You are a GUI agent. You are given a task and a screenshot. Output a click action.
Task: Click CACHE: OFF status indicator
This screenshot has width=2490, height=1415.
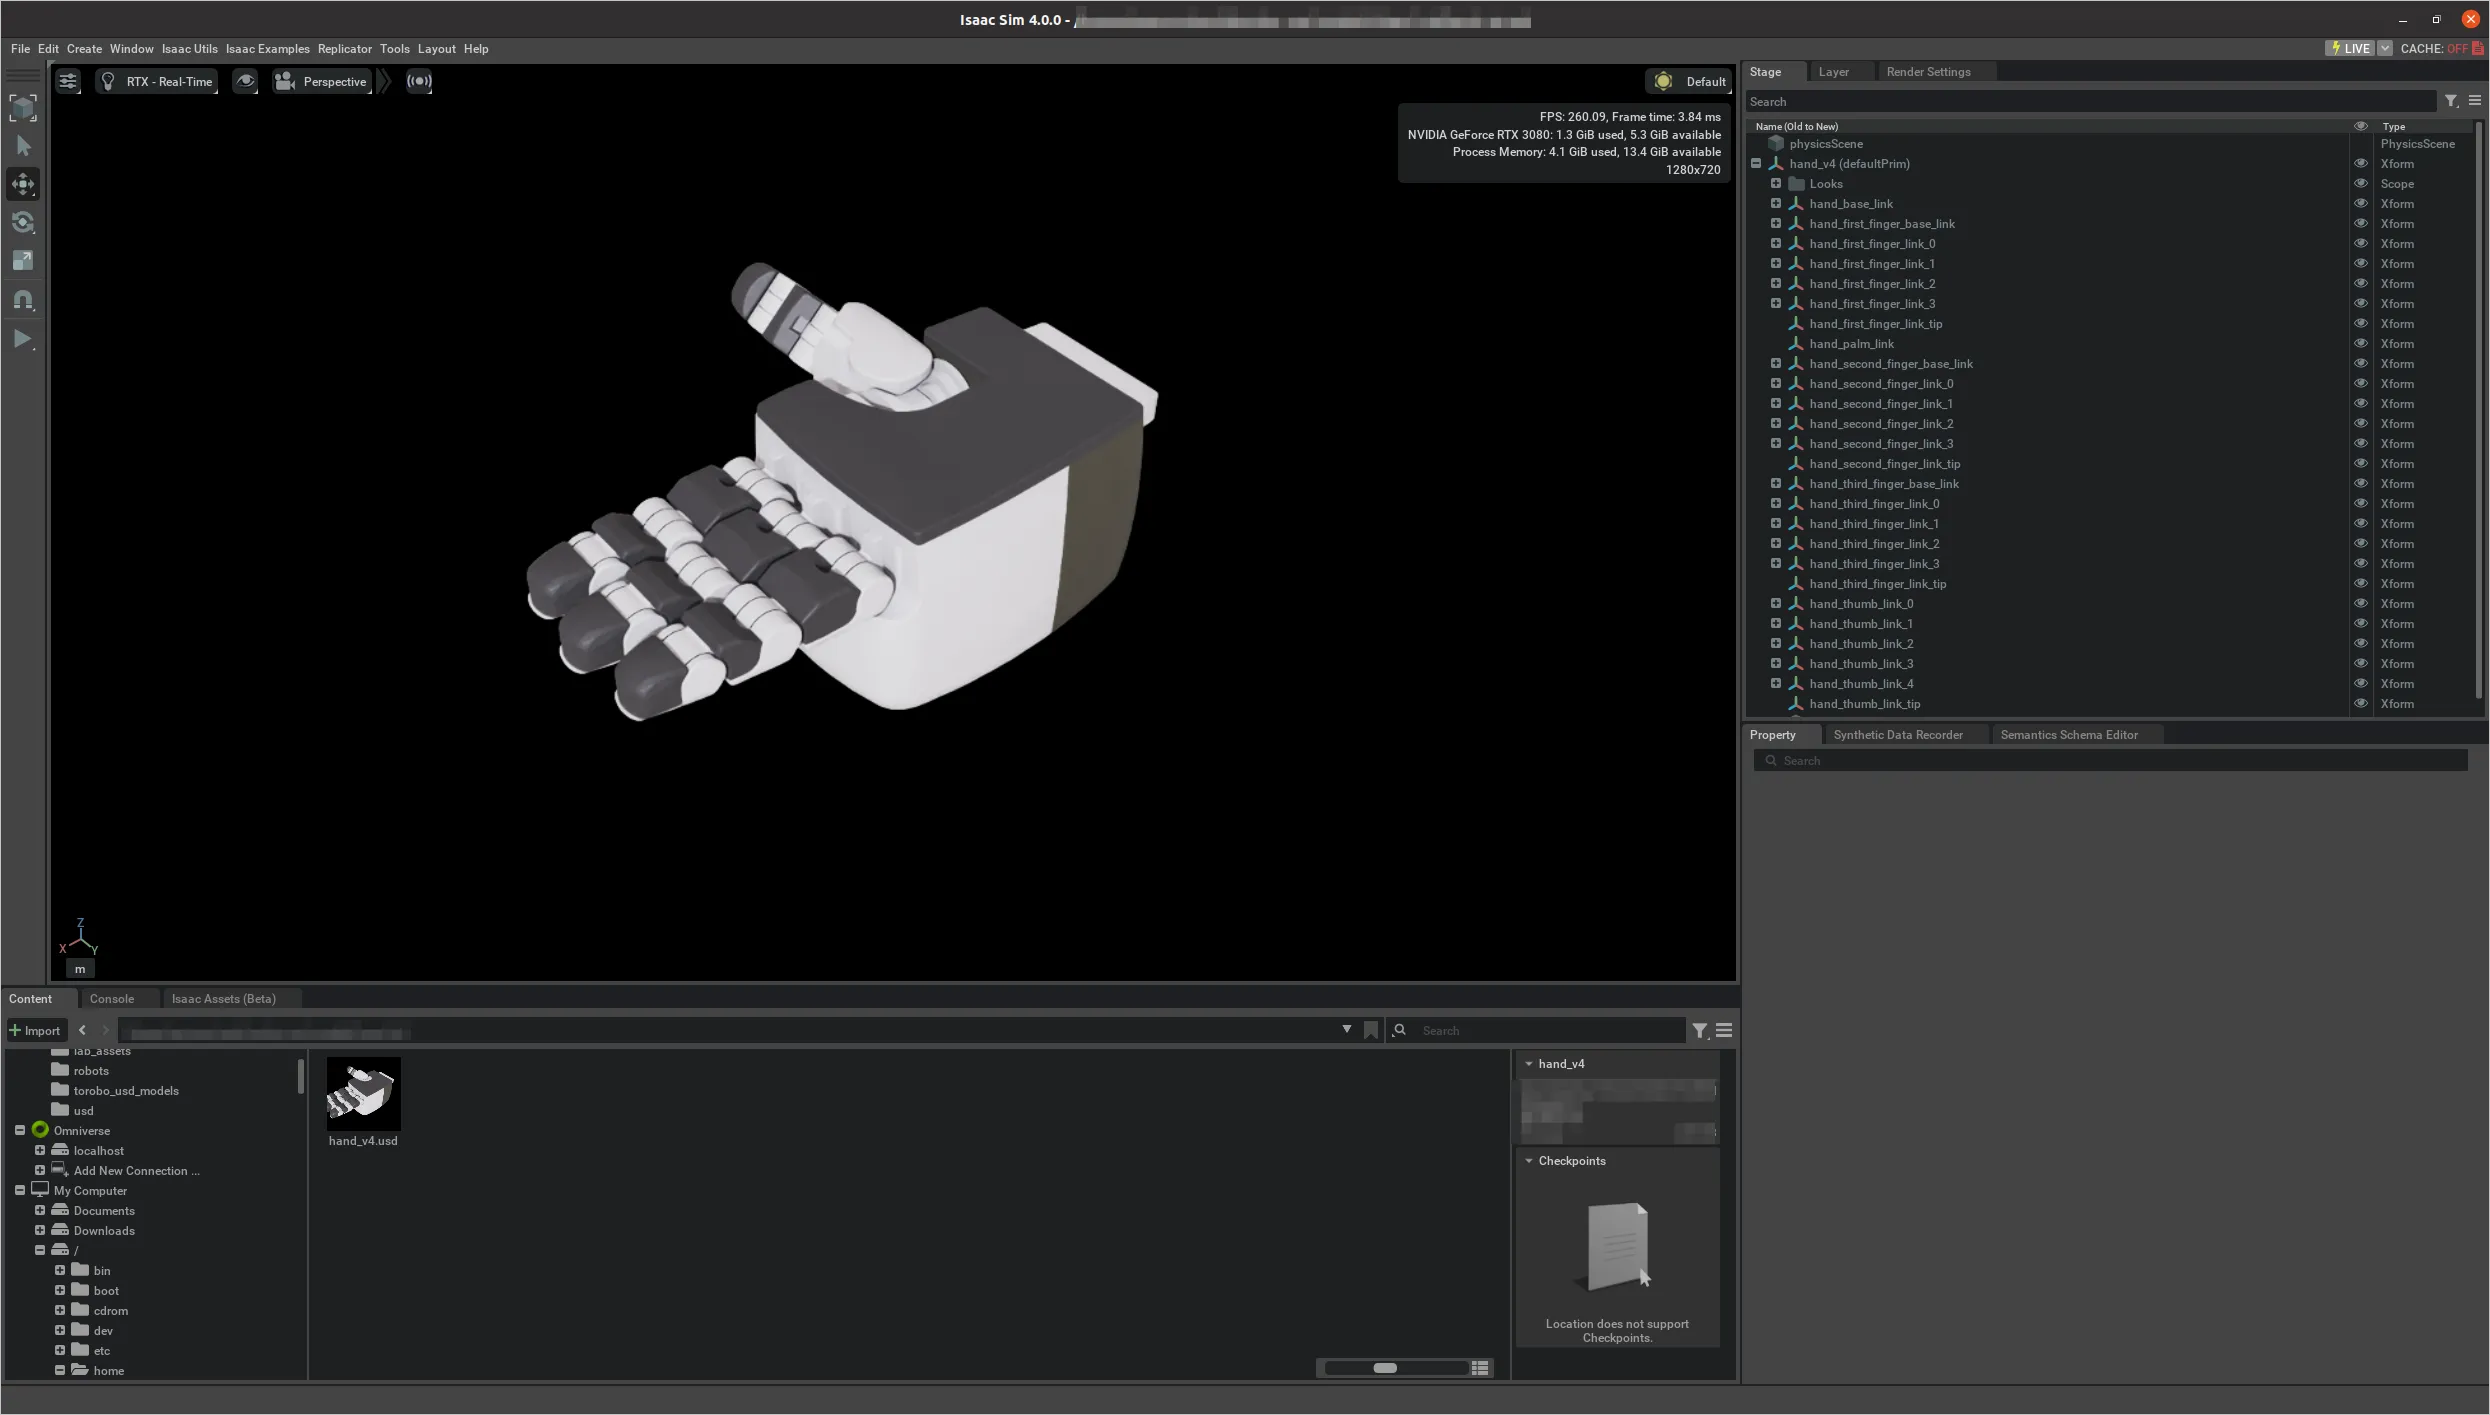click(x=2442, y=48)
